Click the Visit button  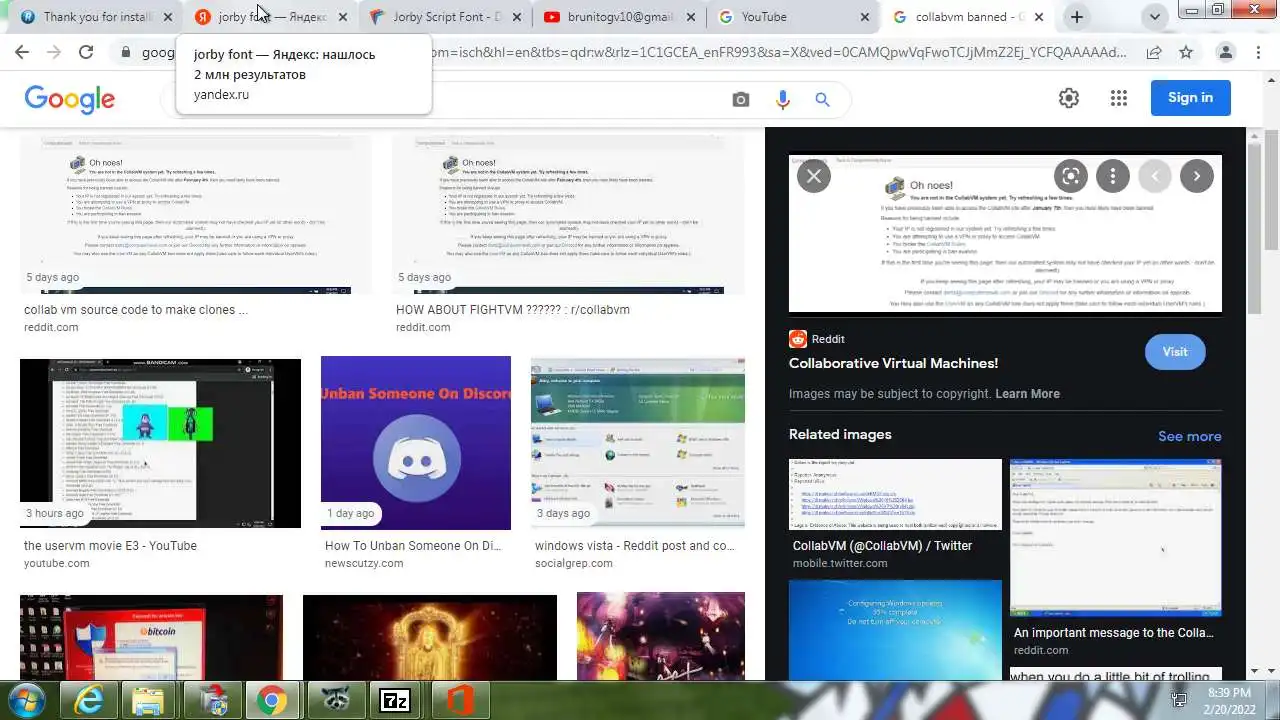pyautogui.click(x=1175, y=352)
